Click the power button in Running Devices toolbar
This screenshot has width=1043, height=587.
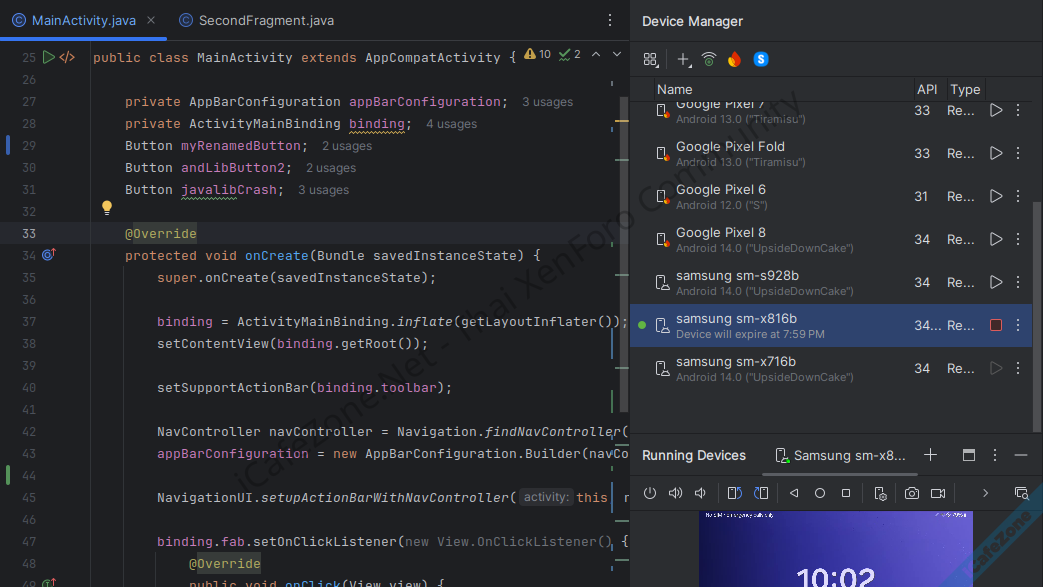click(x=650, y=493)
